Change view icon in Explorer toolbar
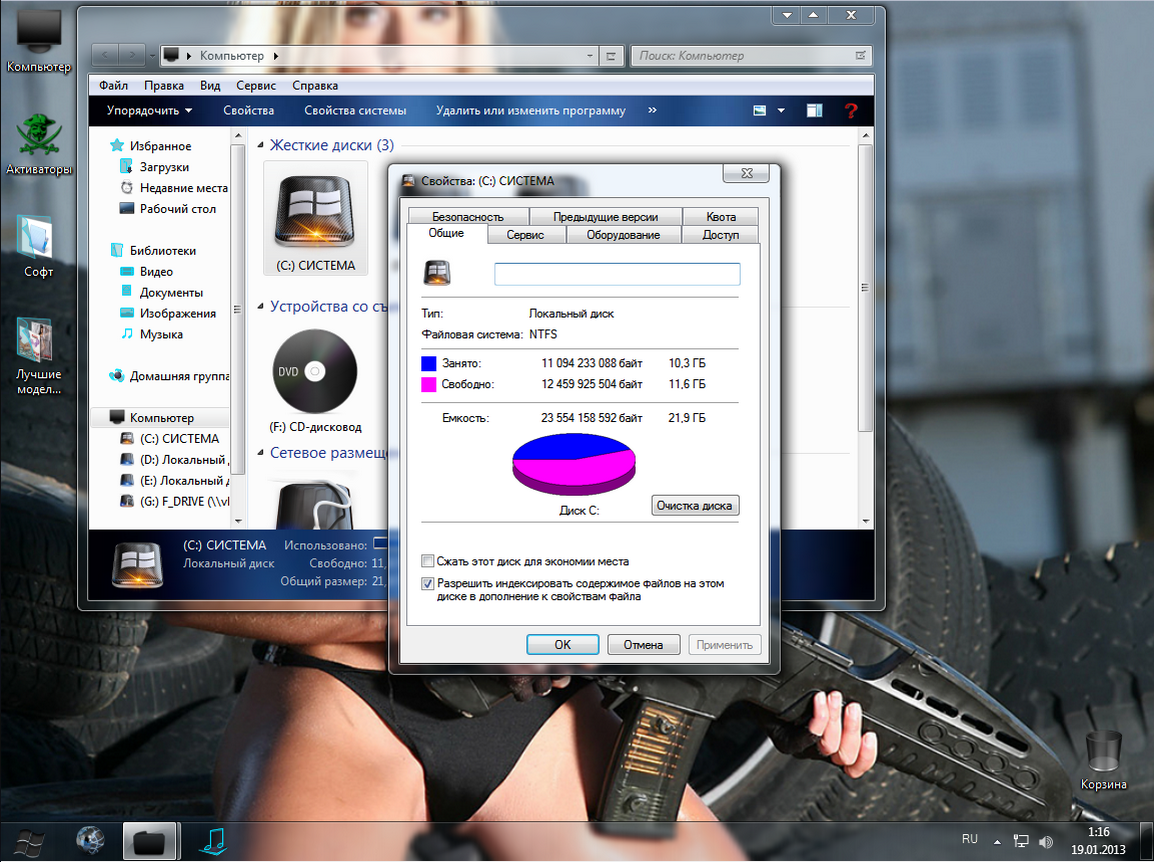This screenshot has height=862, width=1154. click(x=760, y=110)
